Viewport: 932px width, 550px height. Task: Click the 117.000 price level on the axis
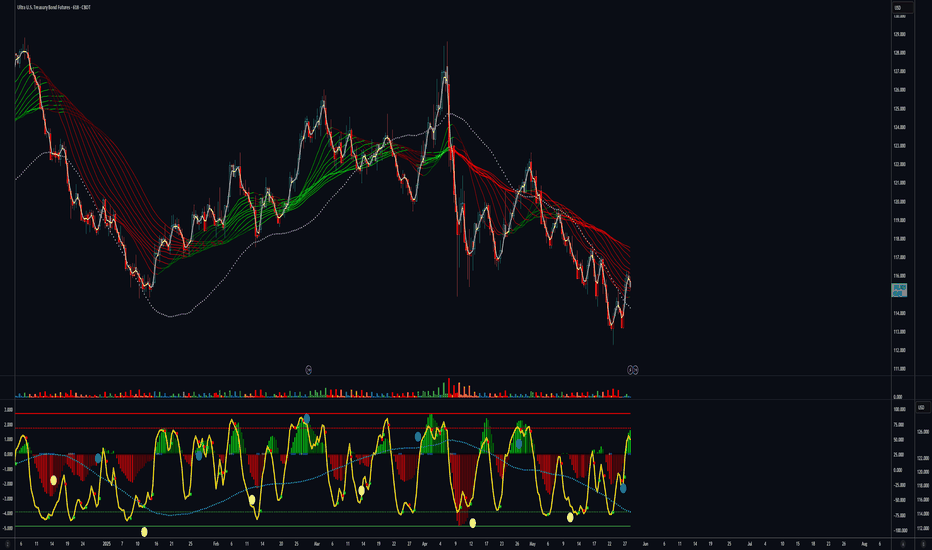pos(899,257)
